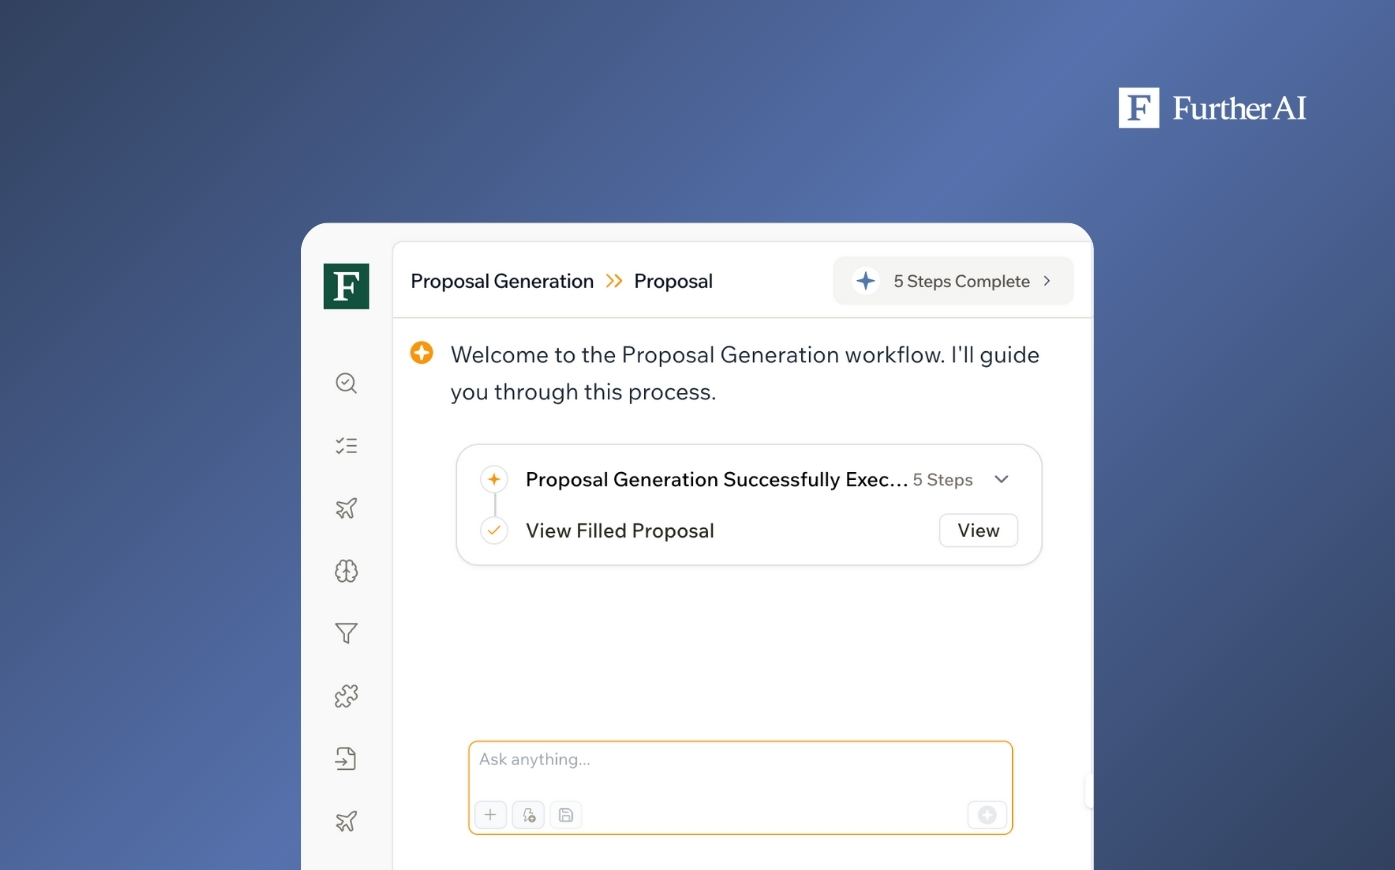
Task: Select the funnel filter icon in the sidebar
Action: pyautogui.click(x=346, y=633)
